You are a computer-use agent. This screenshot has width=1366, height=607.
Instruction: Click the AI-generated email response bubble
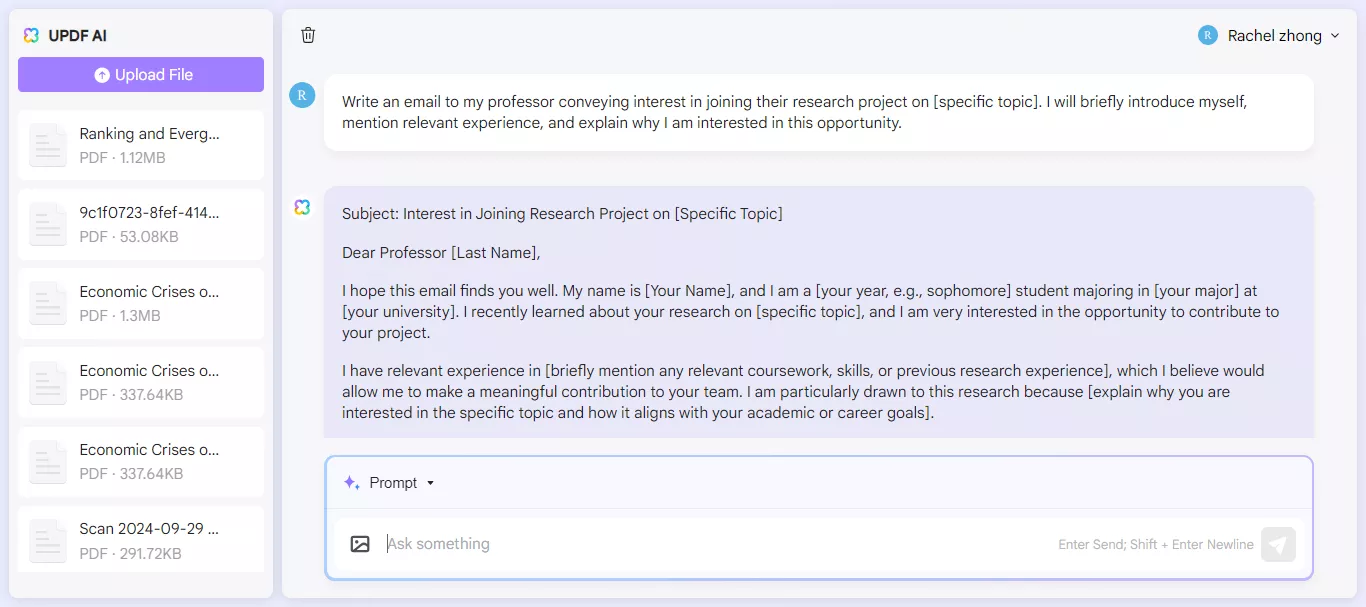click(819, 312)
